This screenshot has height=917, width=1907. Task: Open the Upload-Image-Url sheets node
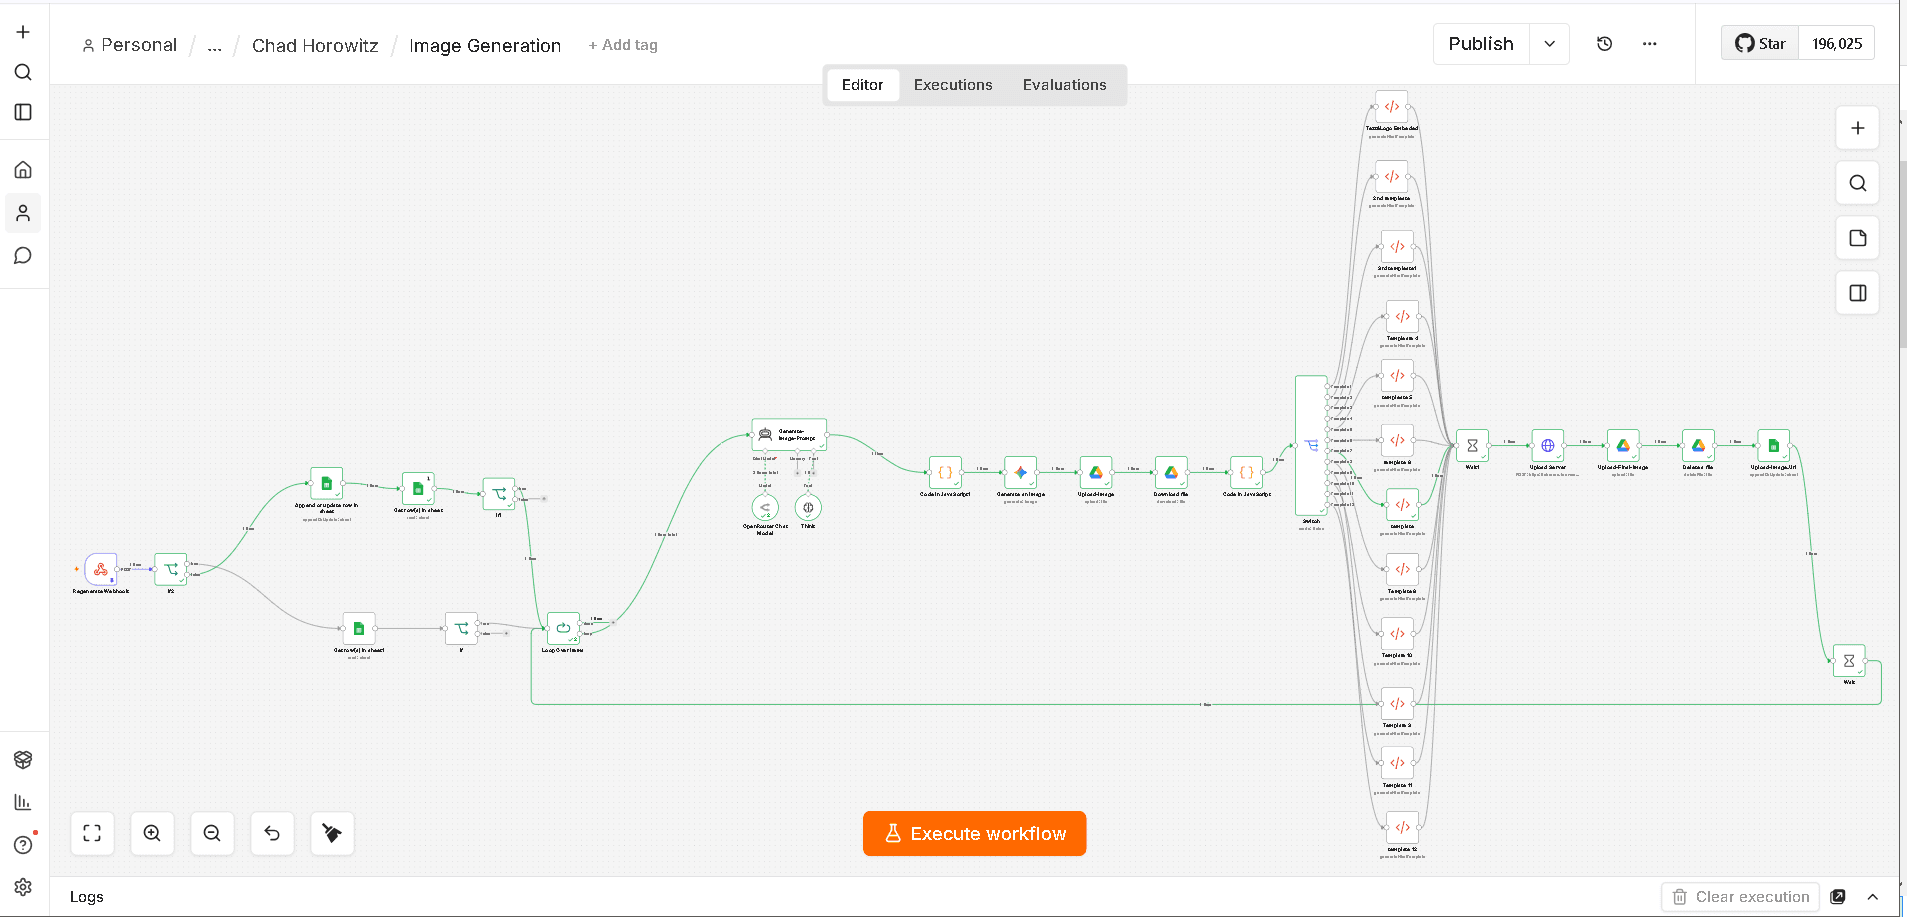tap(1774, 446)
